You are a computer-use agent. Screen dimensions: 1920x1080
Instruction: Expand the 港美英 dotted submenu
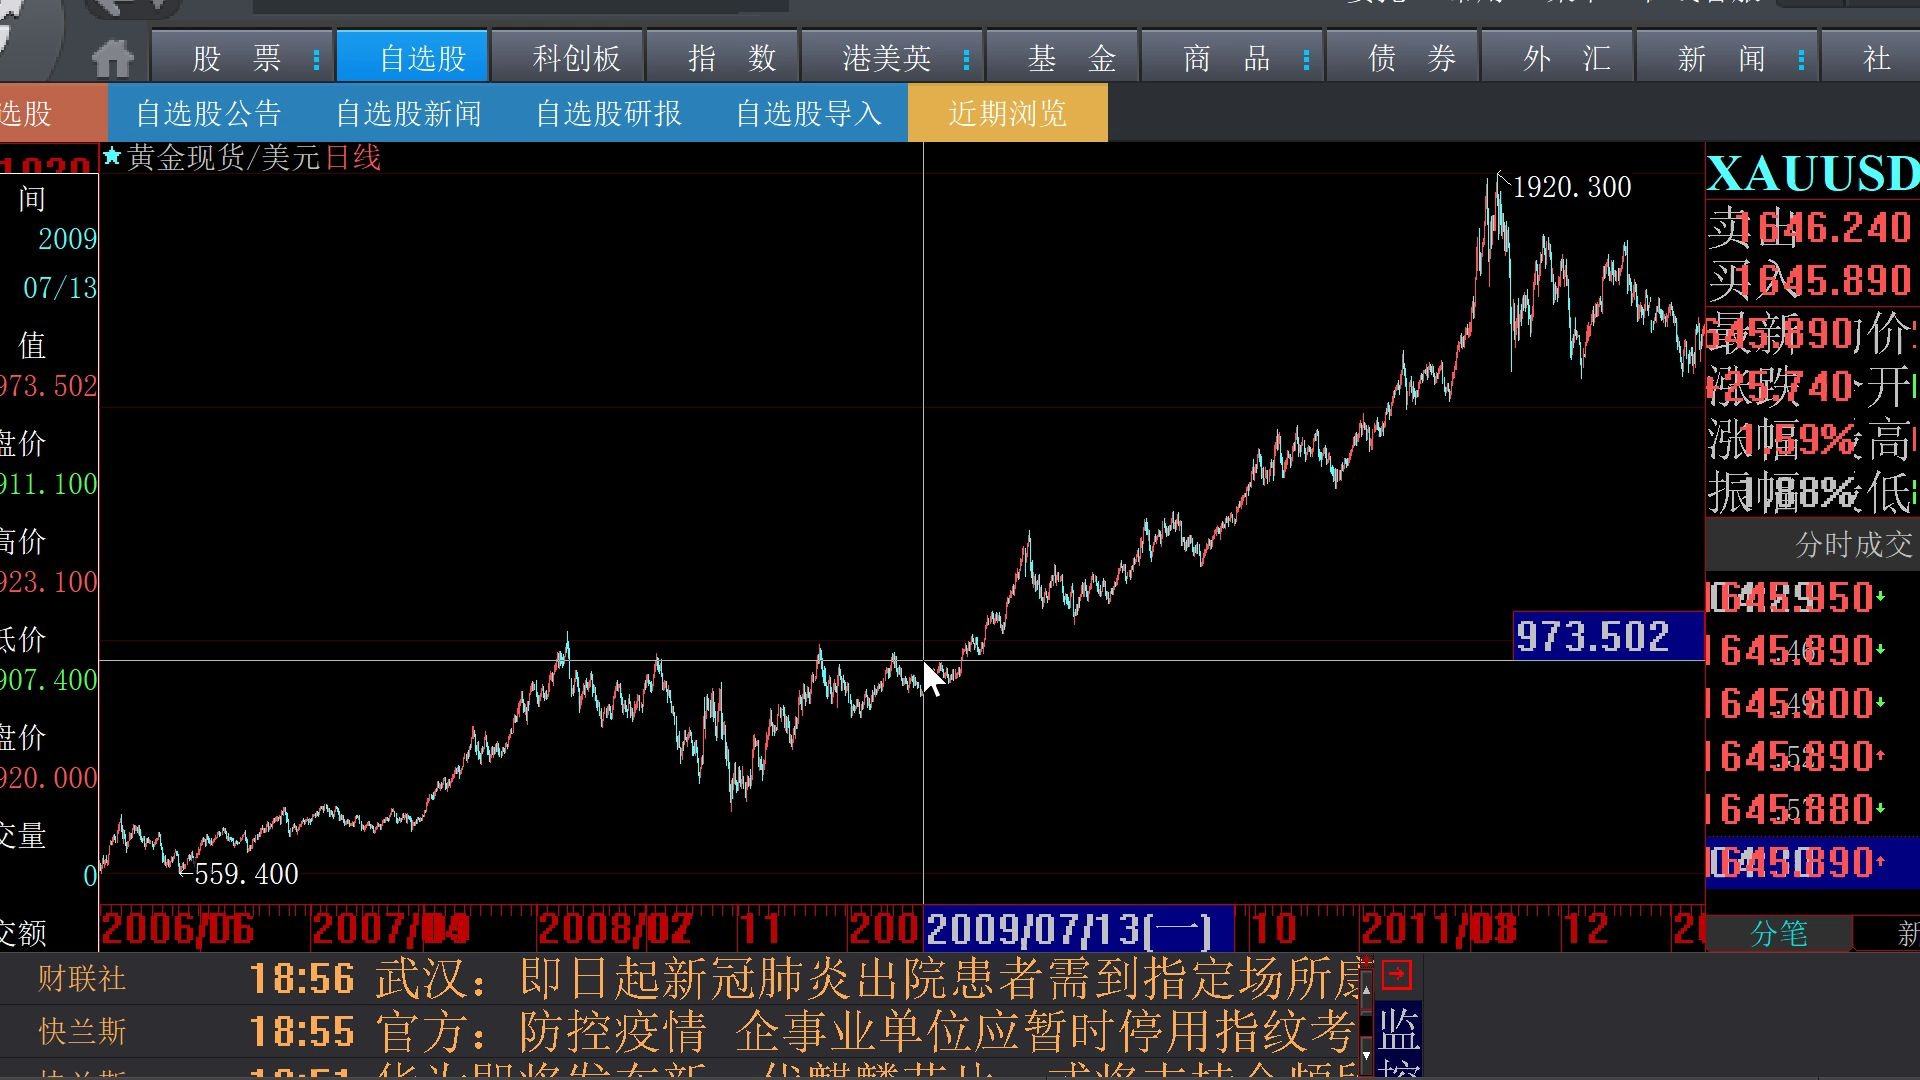tap(966, 60)
